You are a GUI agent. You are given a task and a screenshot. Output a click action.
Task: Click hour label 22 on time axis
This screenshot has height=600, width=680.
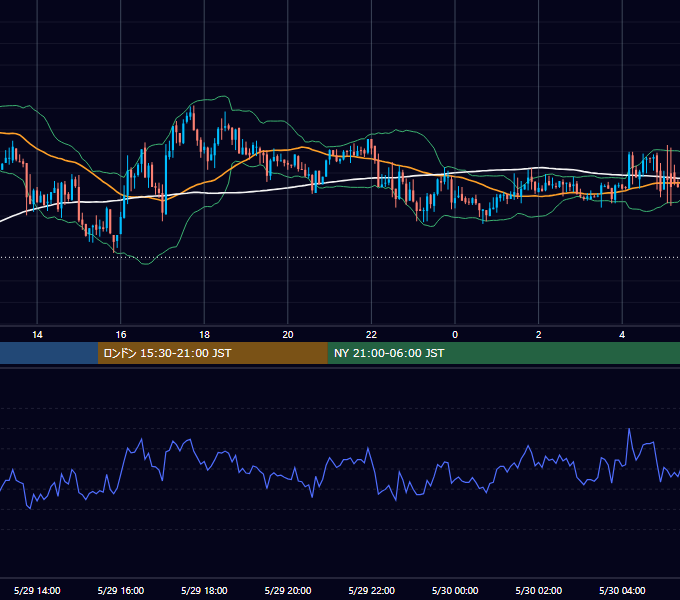371,335
